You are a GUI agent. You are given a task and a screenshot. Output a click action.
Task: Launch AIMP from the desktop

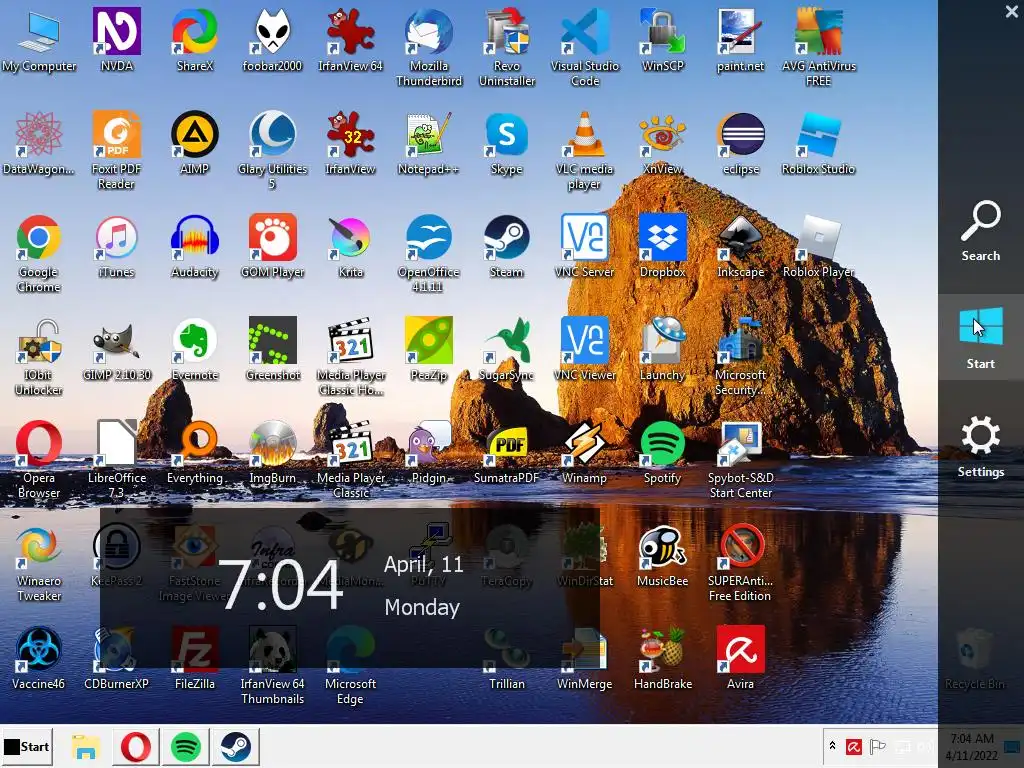[x=195, y=143]
